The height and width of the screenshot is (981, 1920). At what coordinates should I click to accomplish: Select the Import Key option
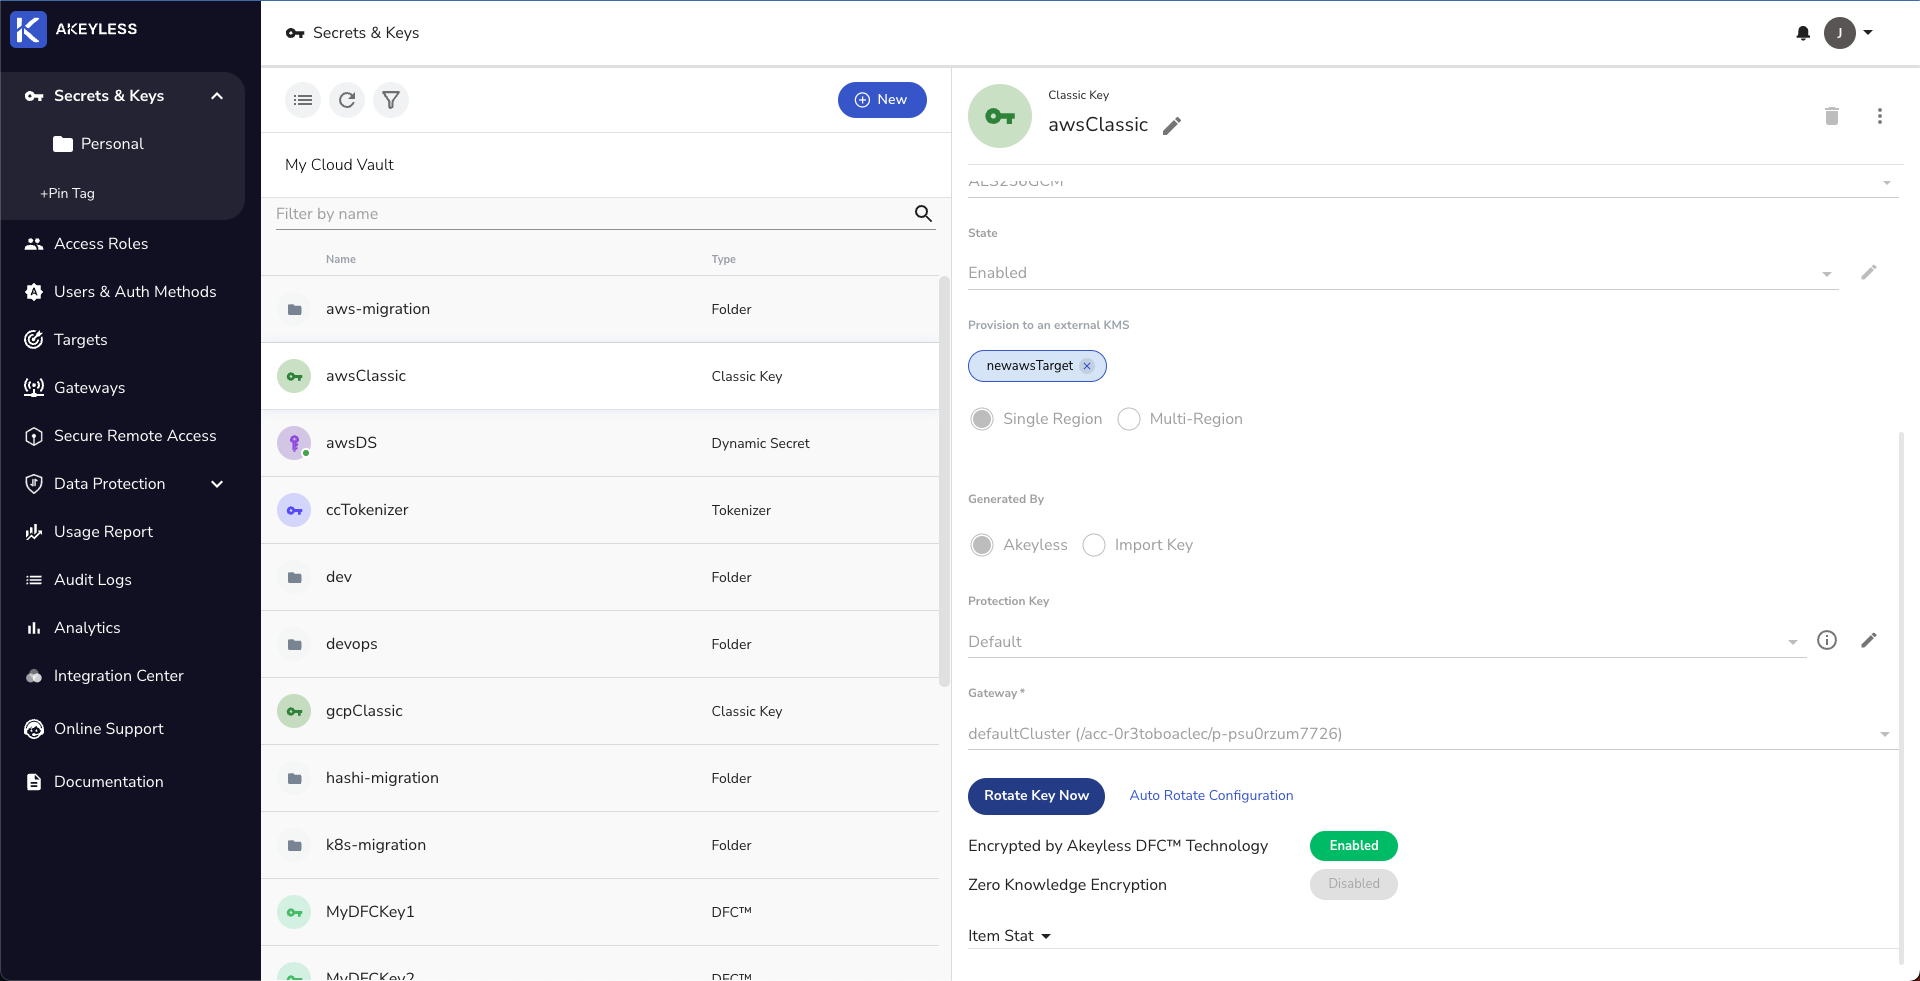coord(1094,545)
